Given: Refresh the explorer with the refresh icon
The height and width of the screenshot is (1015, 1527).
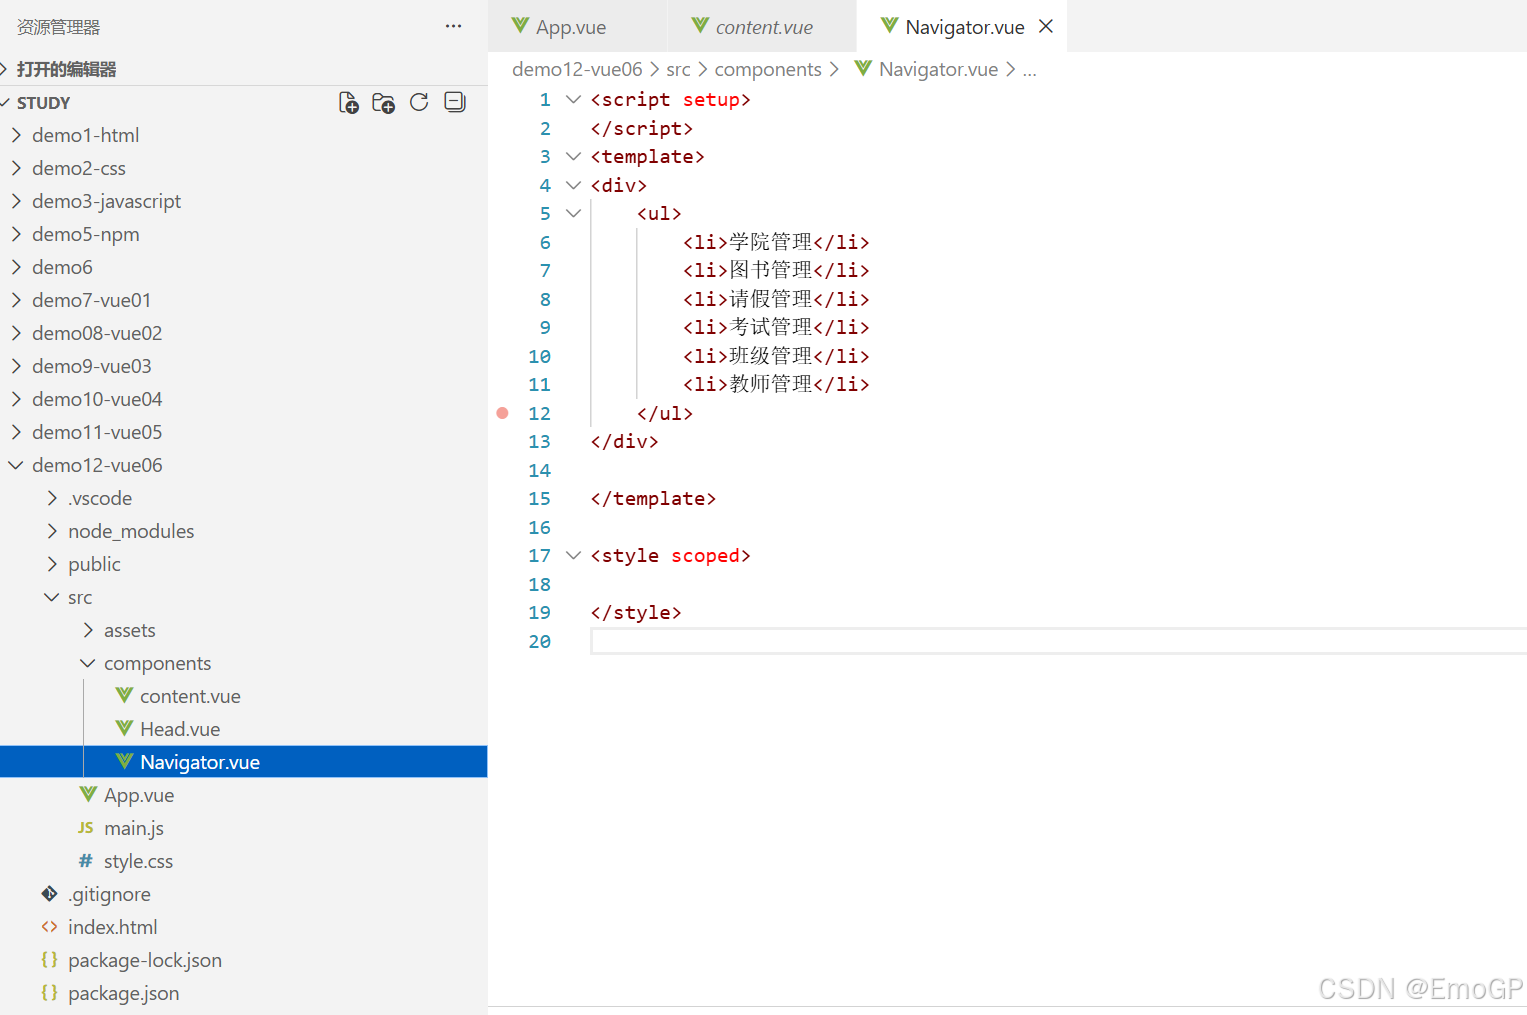Looking at the screenshot, I should [419, 102].
